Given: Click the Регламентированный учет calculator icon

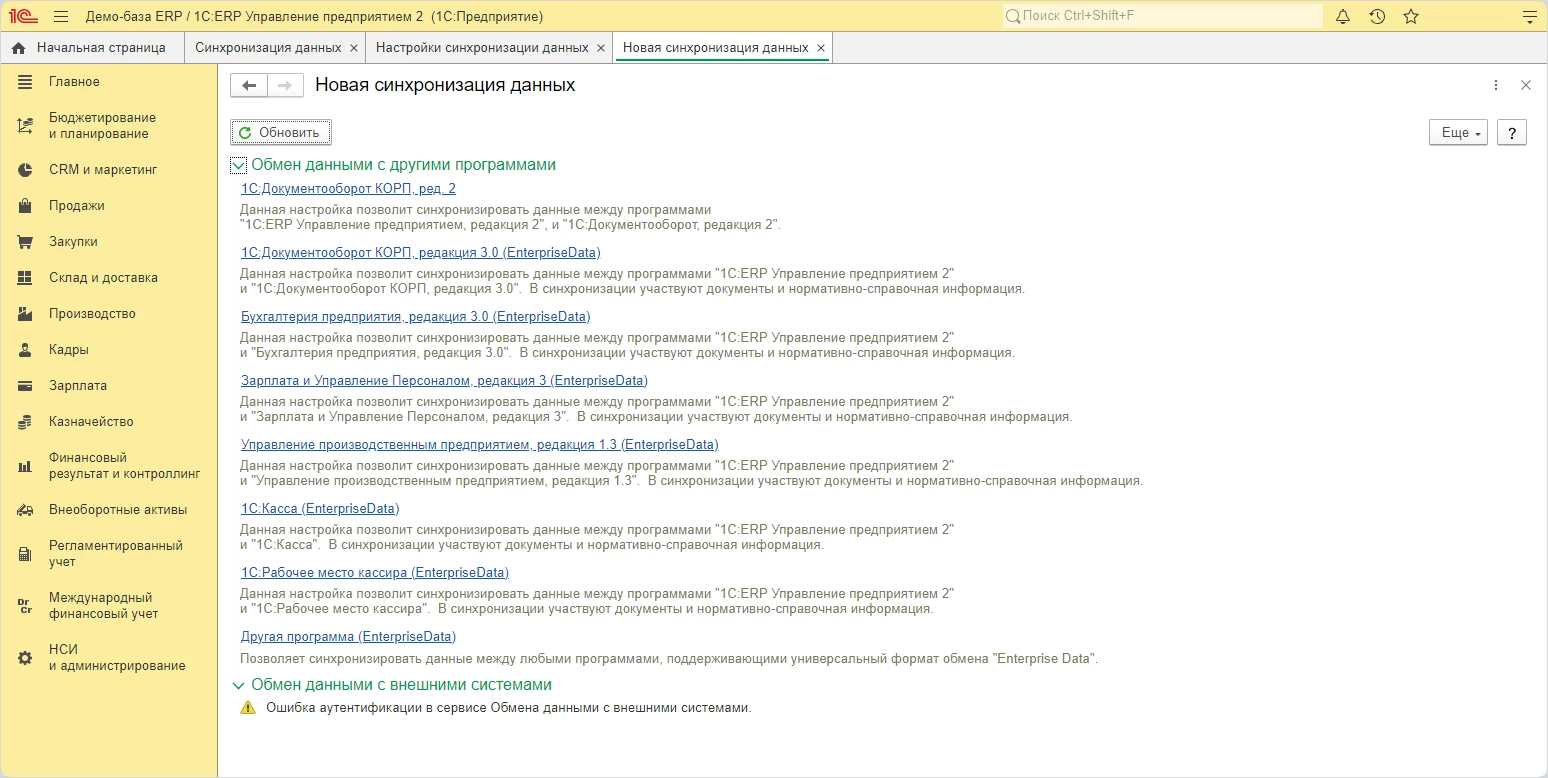Looking at the screenshot, I should tap(26, 554).
